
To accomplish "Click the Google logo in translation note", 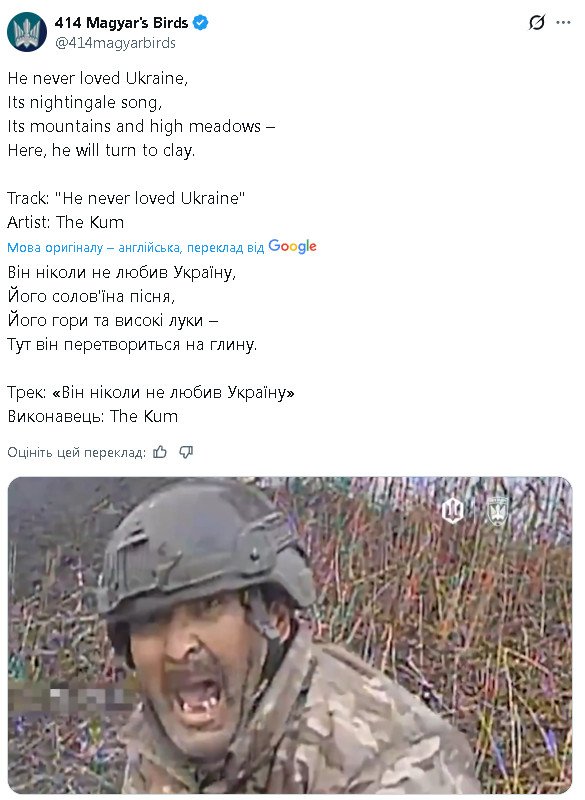I will (x=292, y=246).
